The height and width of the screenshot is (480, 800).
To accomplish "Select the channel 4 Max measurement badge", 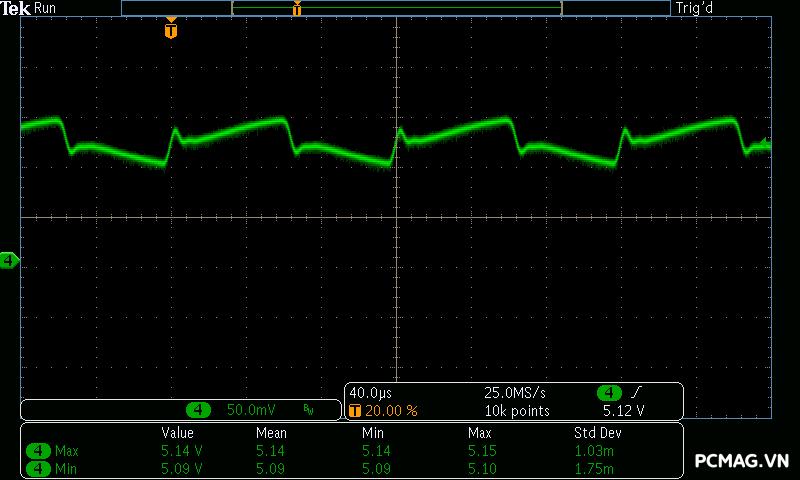I will tap(38, 451).
